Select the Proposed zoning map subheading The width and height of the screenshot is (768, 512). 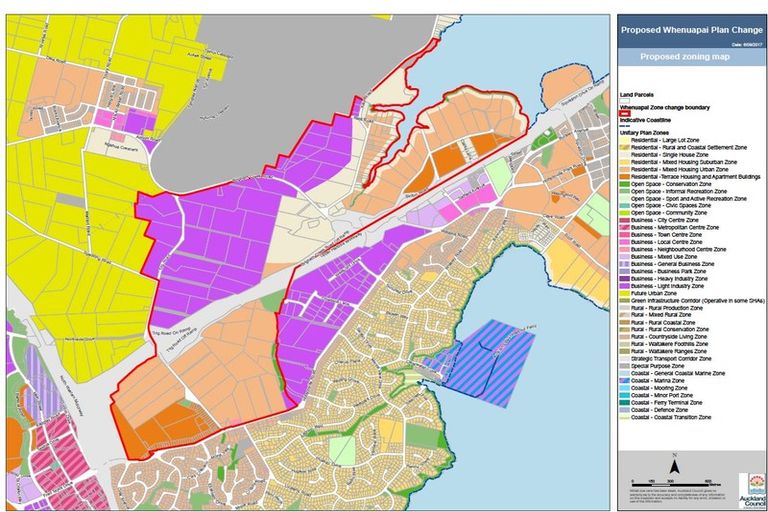689,58
